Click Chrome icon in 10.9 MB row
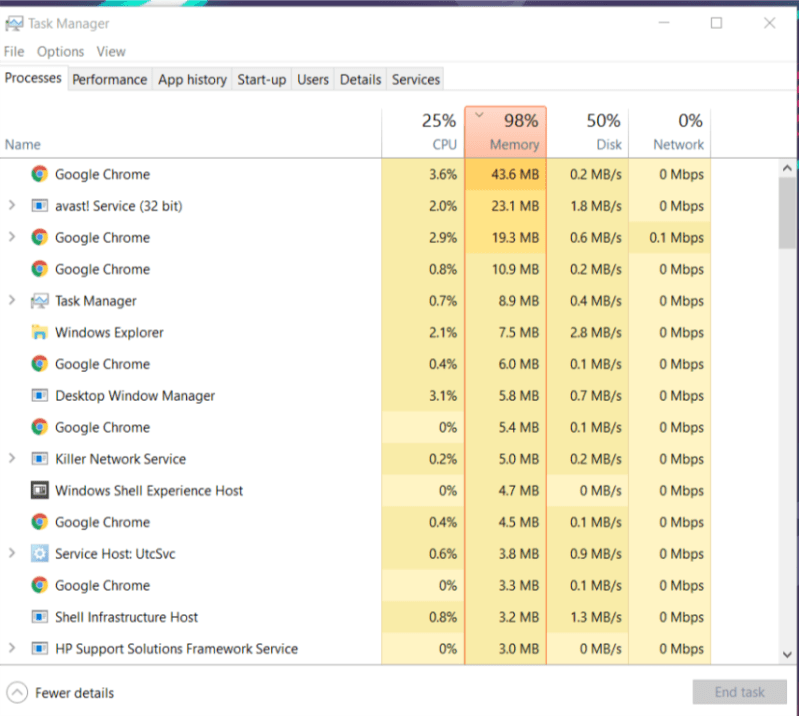Screen dimensions: 799x716 40,269
